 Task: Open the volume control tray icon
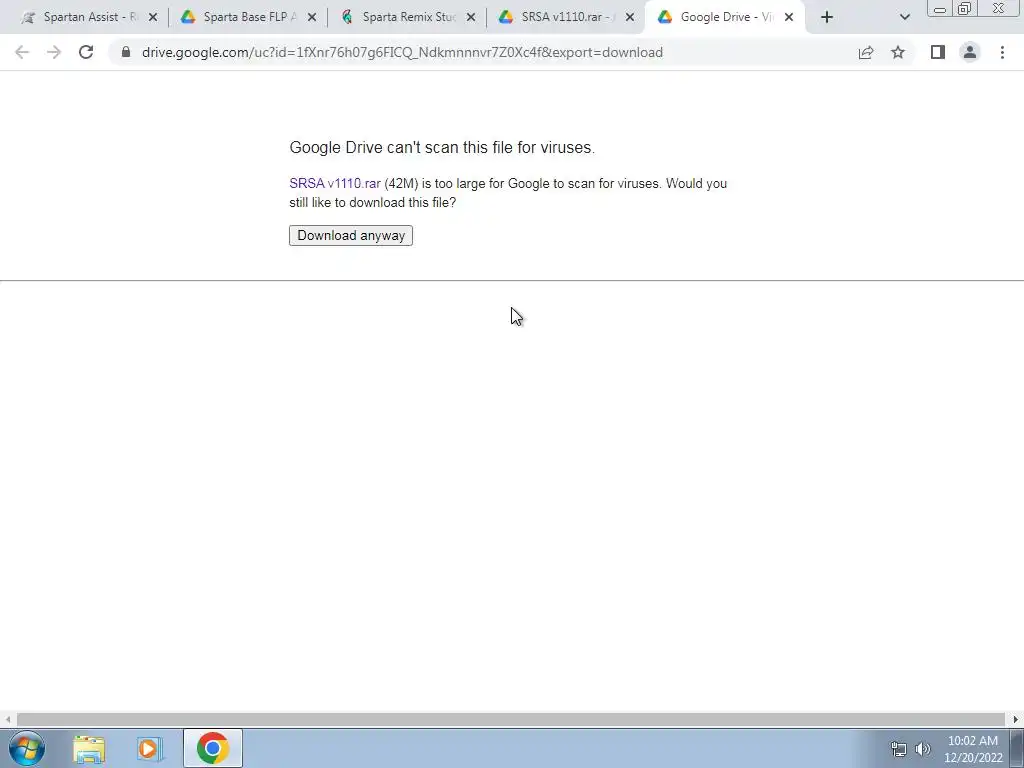(922, 749)
